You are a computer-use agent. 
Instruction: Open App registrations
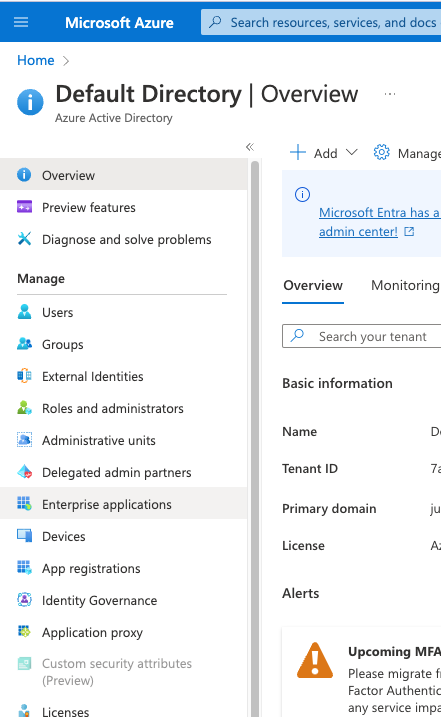click(x=124, y=568)
